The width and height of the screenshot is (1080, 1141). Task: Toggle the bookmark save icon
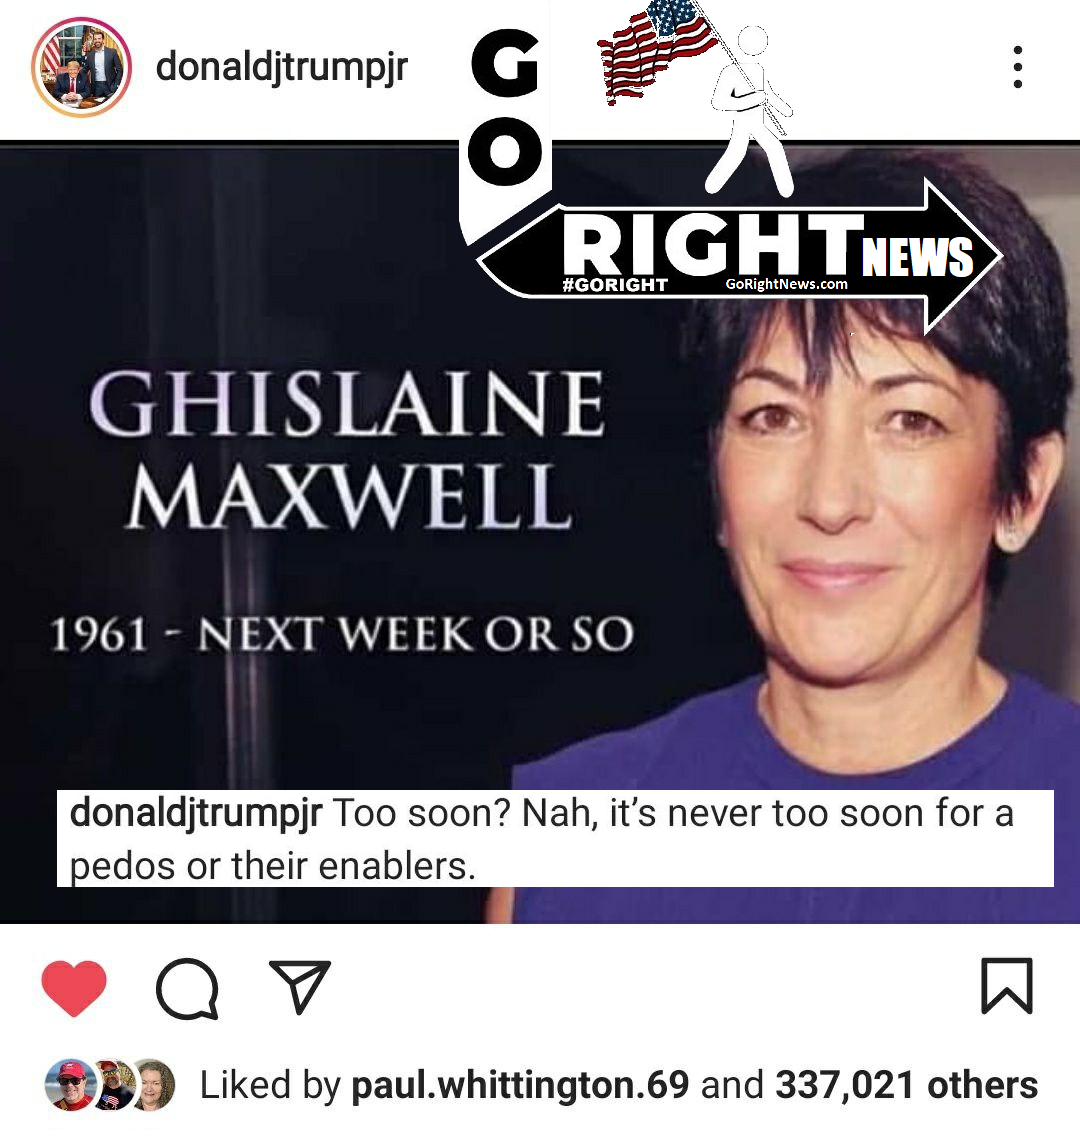click(x=1007, y=986)
